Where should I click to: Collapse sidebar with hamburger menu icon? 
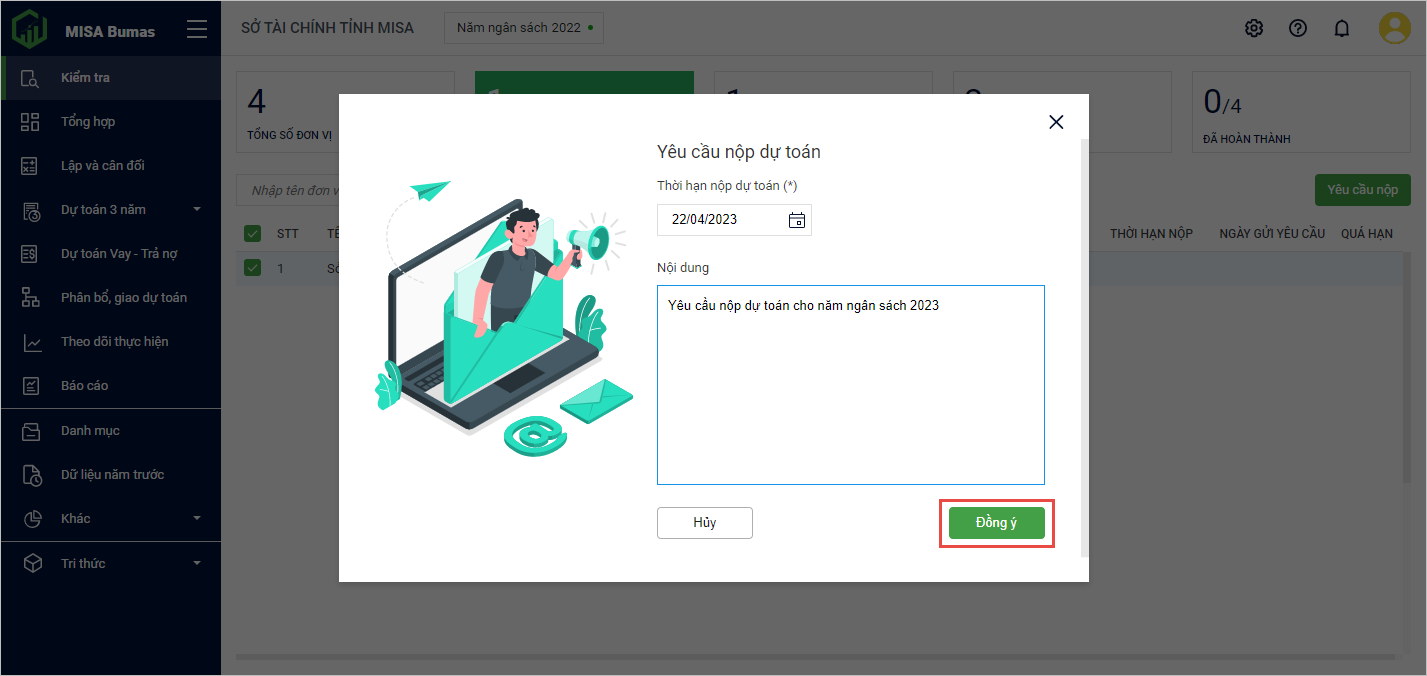197,30
